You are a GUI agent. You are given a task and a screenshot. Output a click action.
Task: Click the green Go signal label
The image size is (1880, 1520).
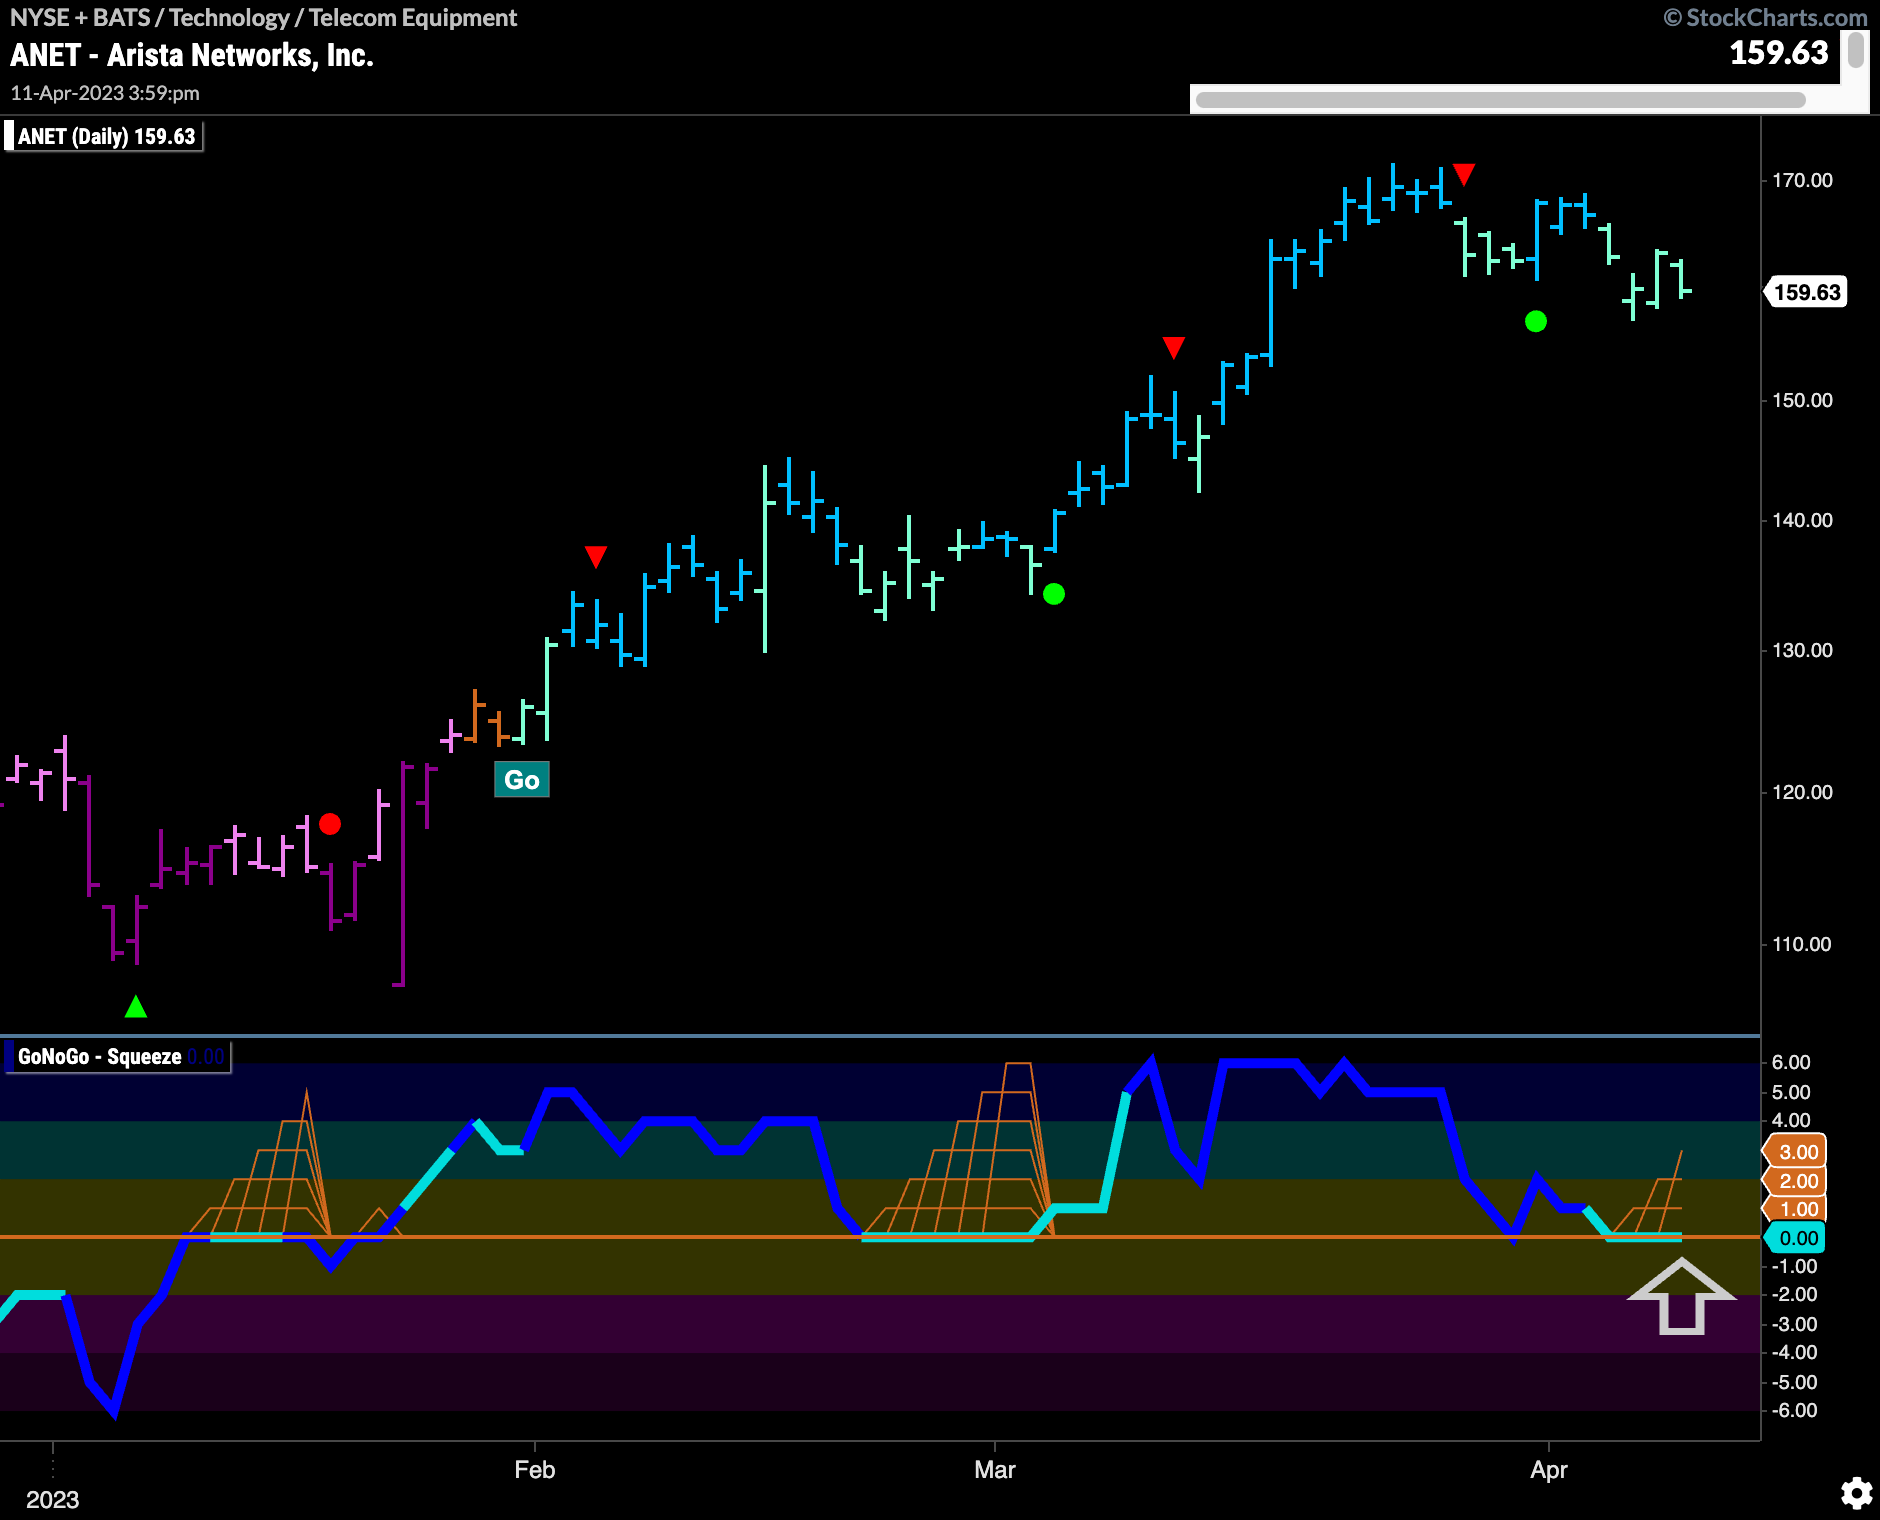522,780
